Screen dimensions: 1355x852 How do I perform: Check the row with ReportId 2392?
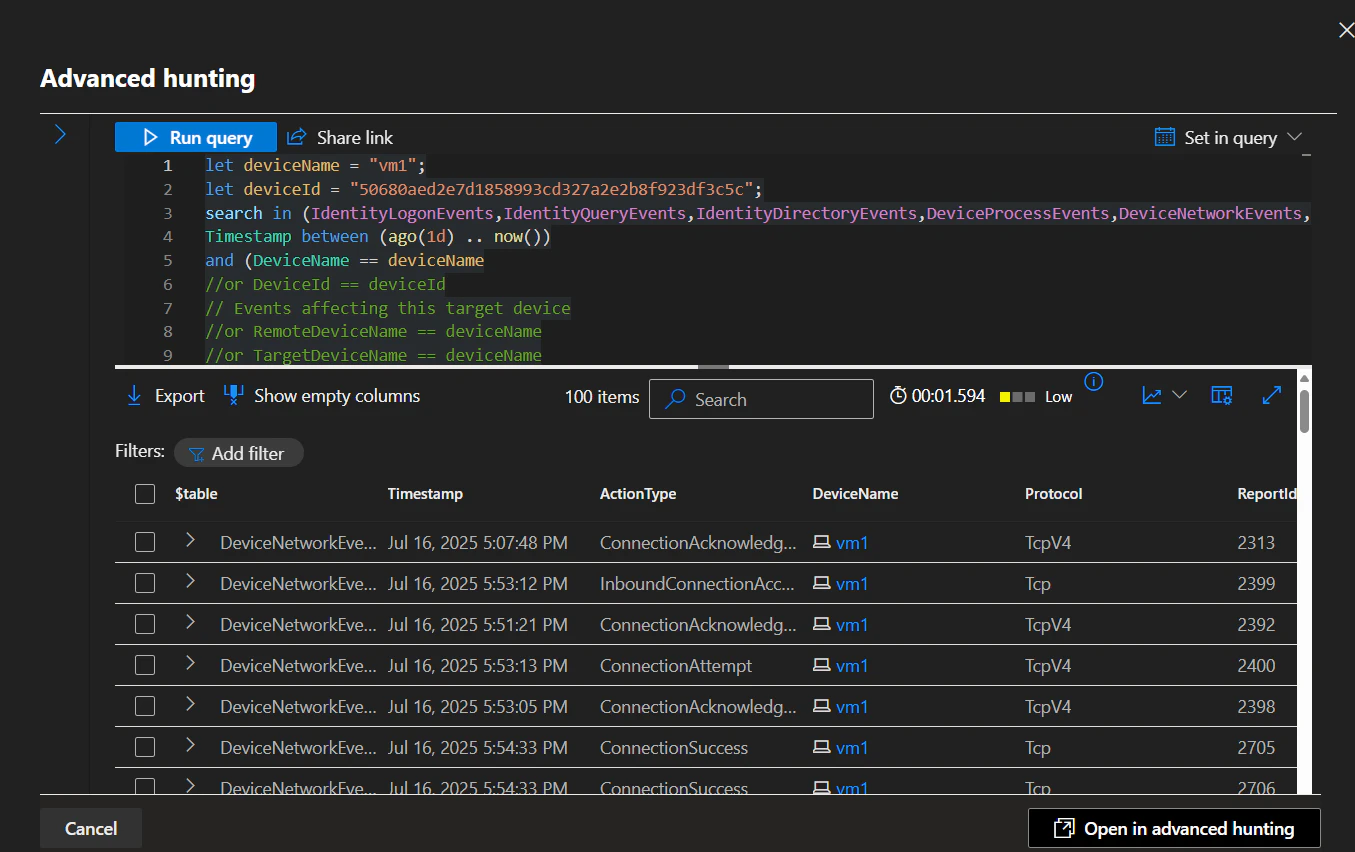(145, 624)
